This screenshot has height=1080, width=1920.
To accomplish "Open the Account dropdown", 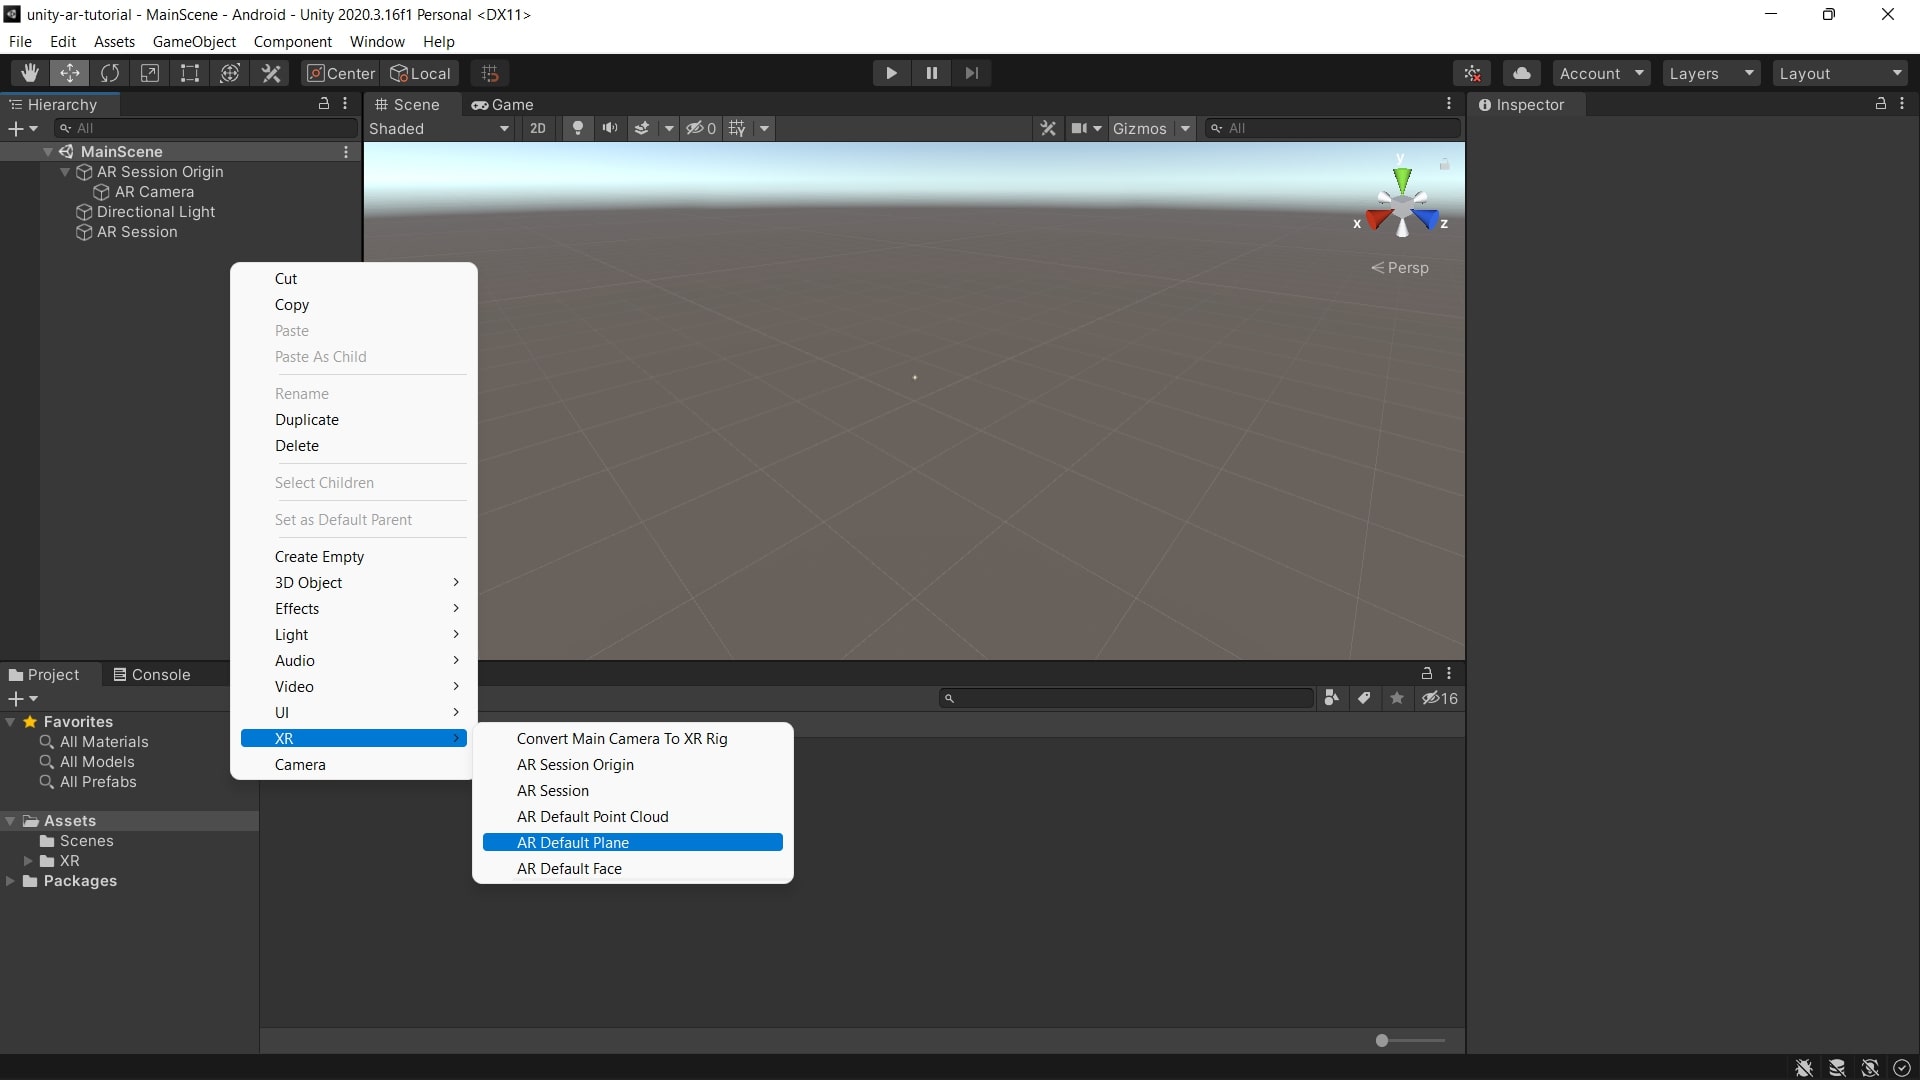I will pos(1601,73).
